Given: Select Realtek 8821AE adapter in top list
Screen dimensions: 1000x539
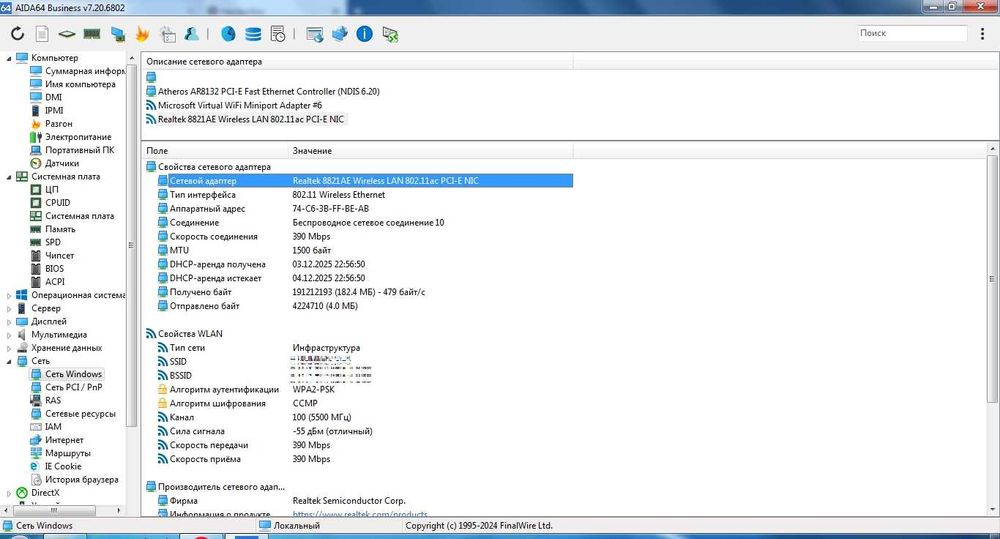Looking at the screenshot, I should click(251, 119).
